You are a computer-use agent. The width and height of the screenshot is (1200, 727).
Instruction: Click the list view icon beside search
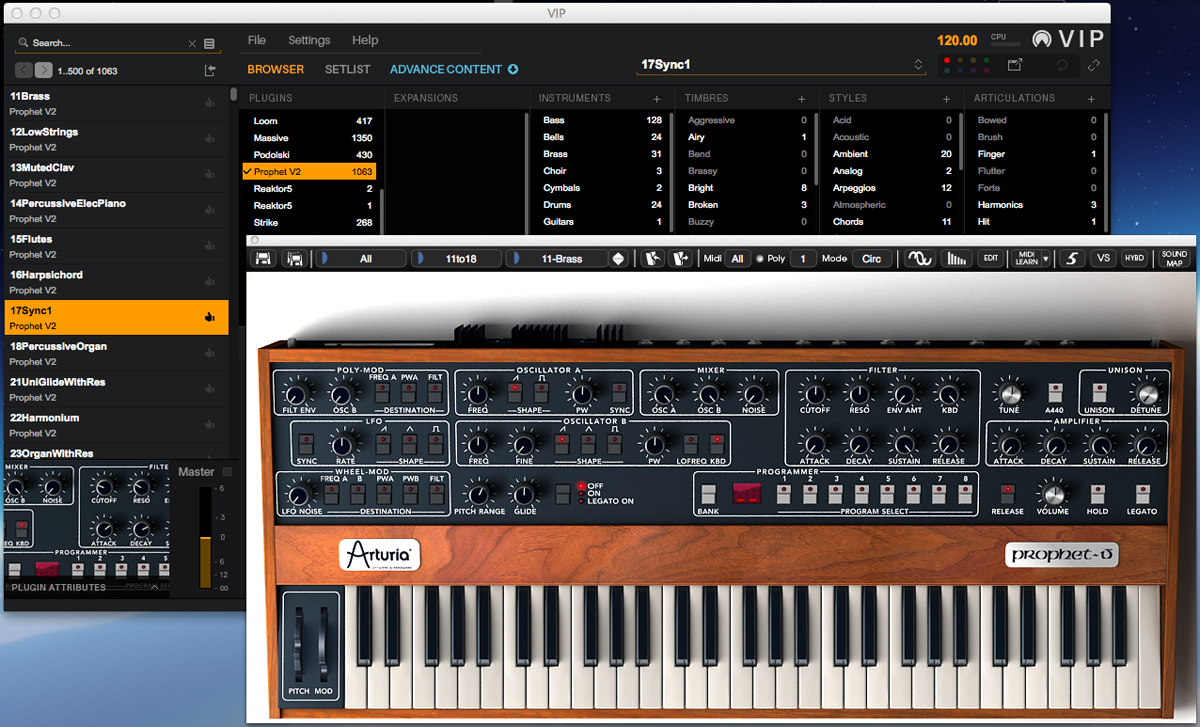[209, 44]
